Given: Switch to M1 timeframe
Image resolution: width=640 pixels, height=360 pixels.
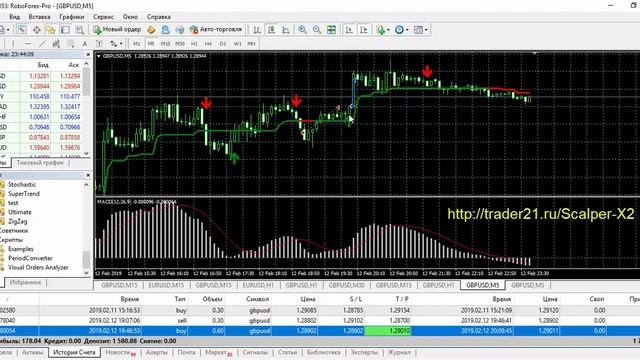Looking at the screenshot, I should (137, 43).
